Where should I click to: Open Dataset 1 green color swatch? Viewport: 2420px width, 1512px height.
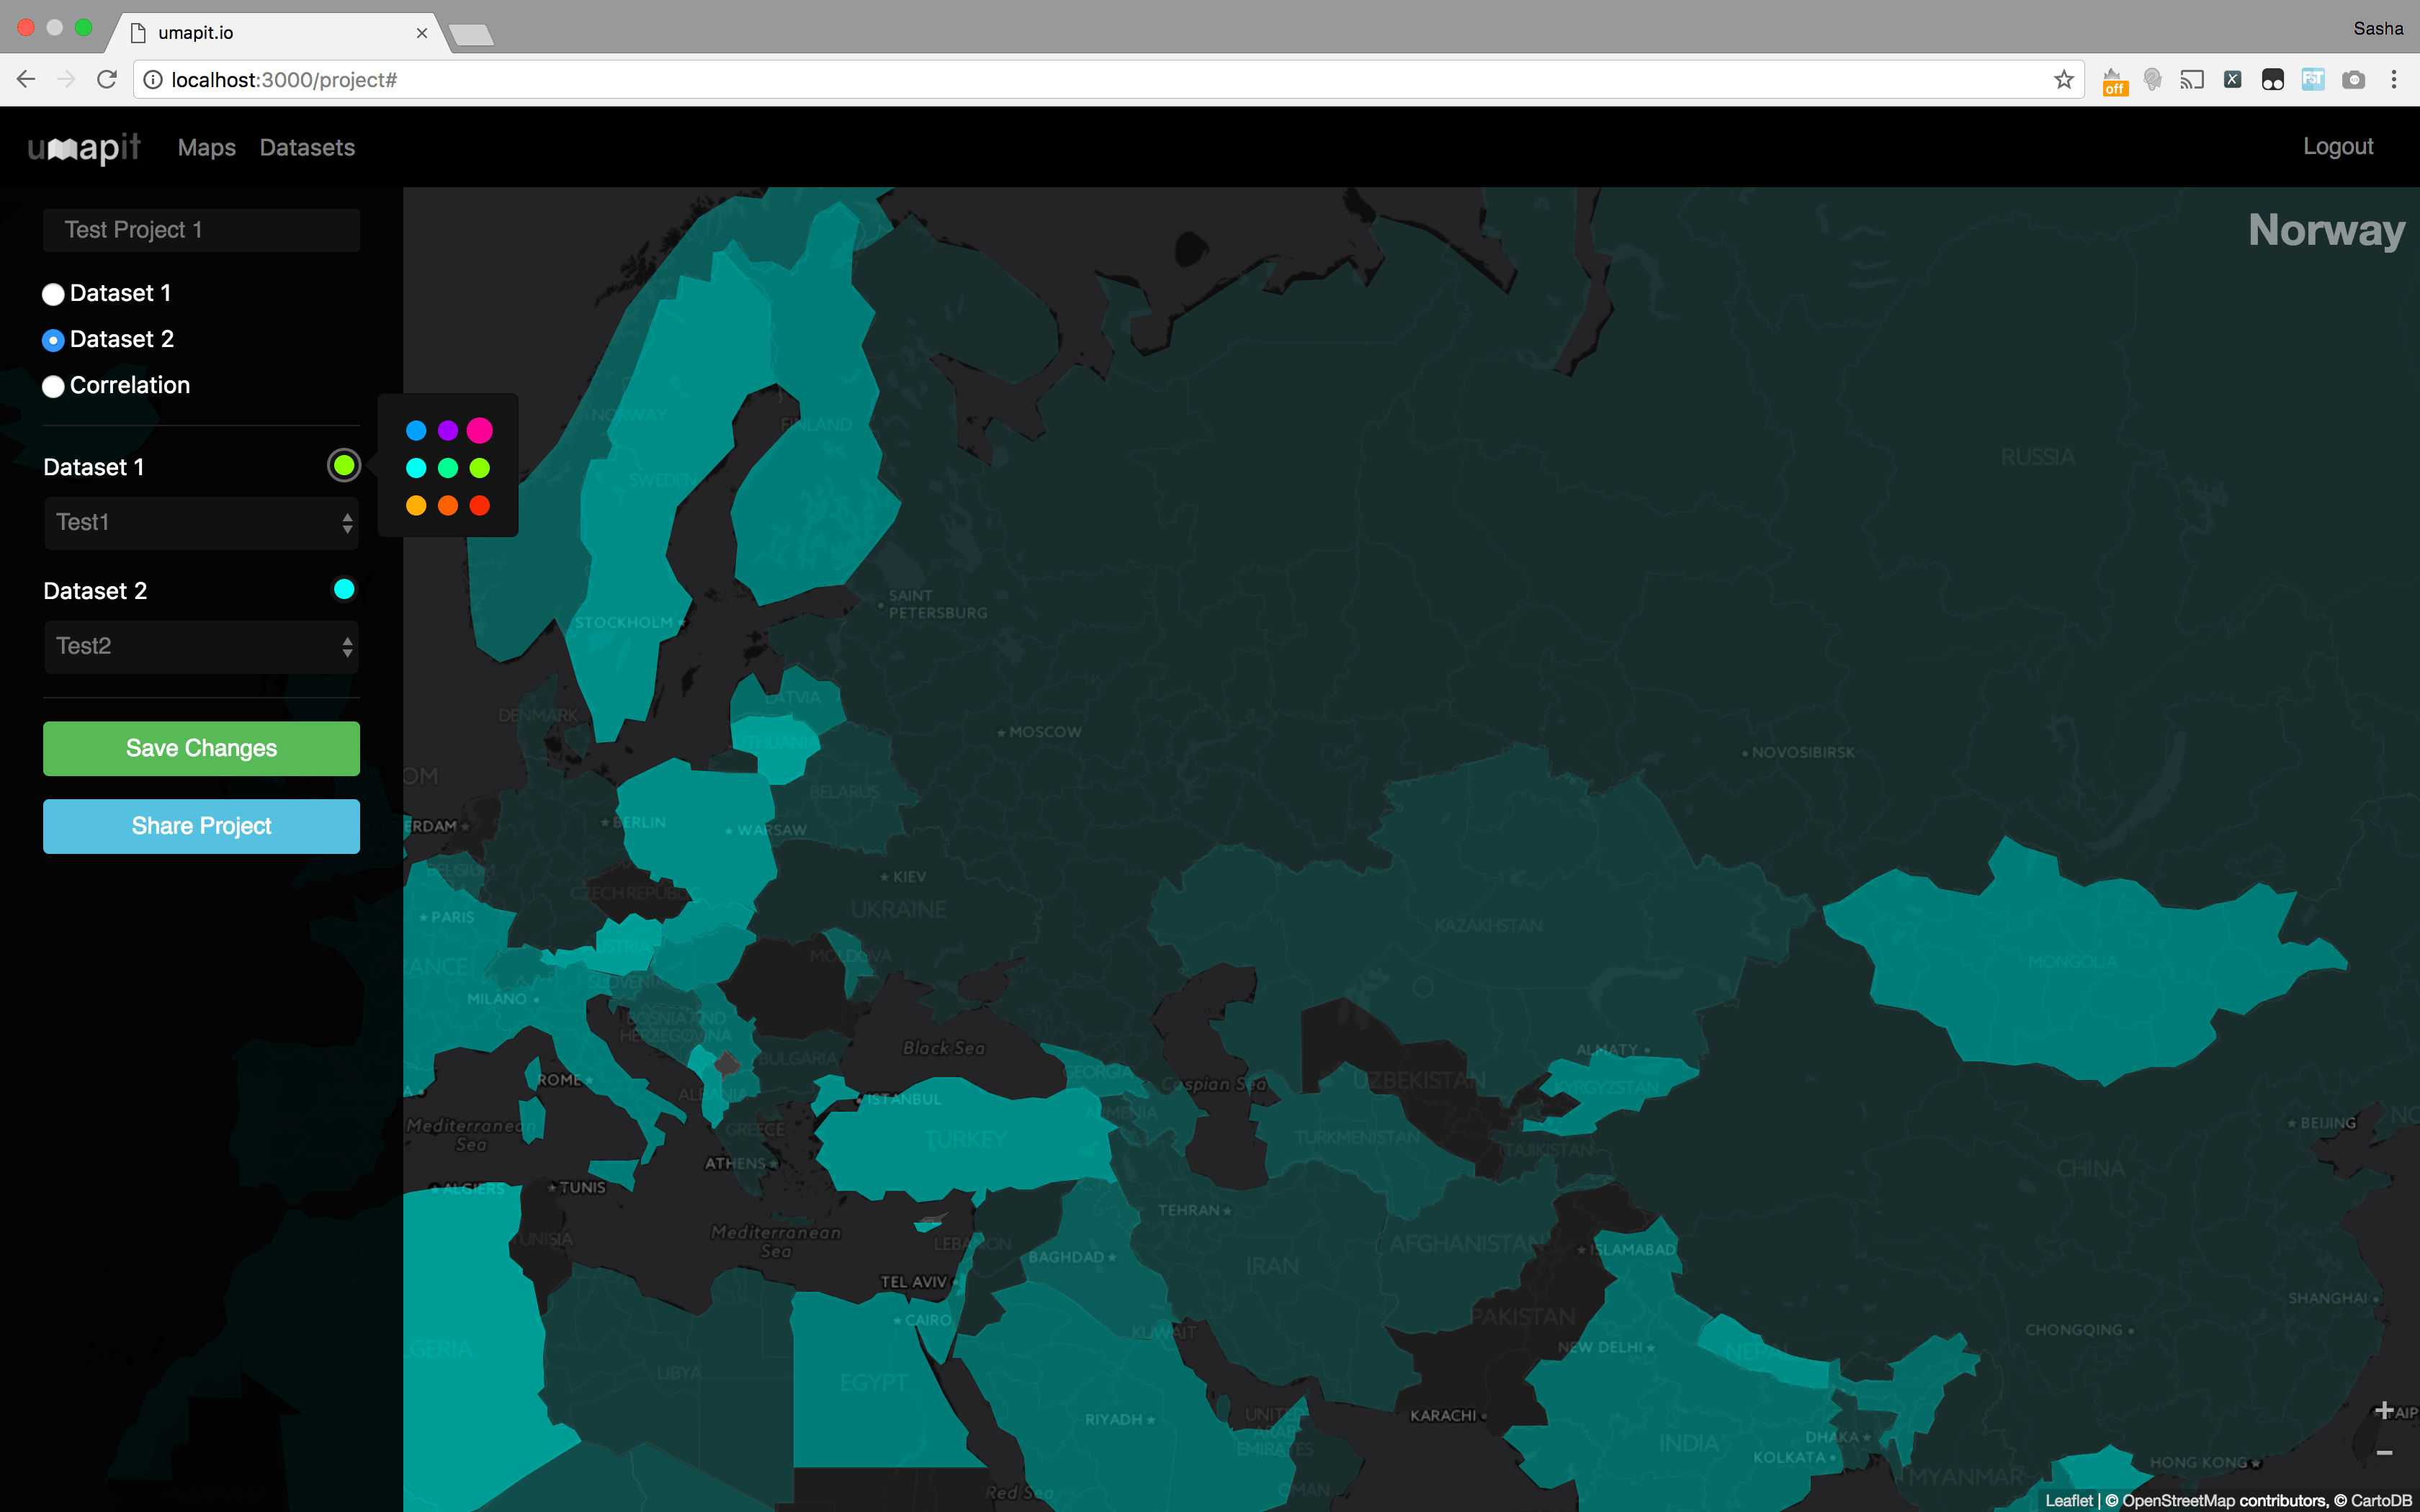[344, 465]
